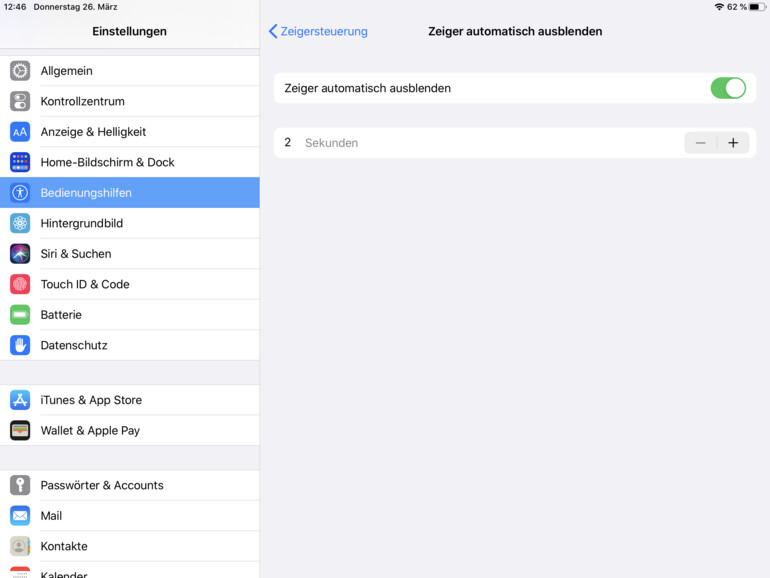Increase seconds with the plus button
770x578 pixels.
click(733, 143)
